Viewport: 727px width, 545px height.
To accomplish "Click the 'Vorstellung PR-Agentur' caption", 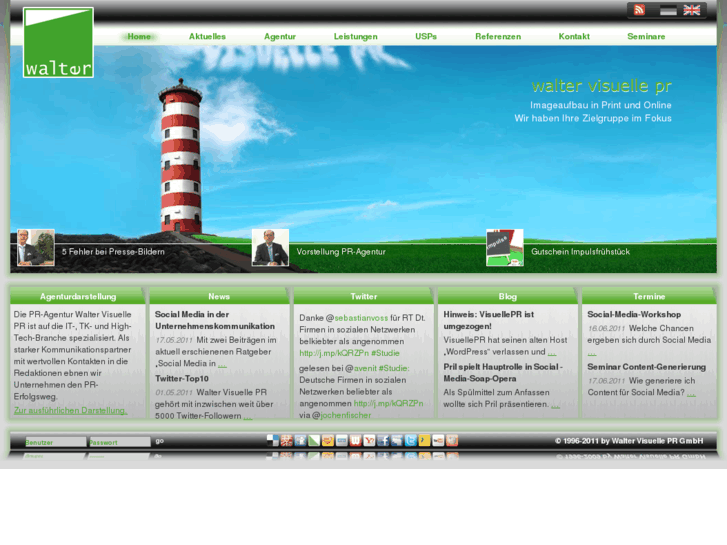I will pyautogui.click(x=341, y=251).
